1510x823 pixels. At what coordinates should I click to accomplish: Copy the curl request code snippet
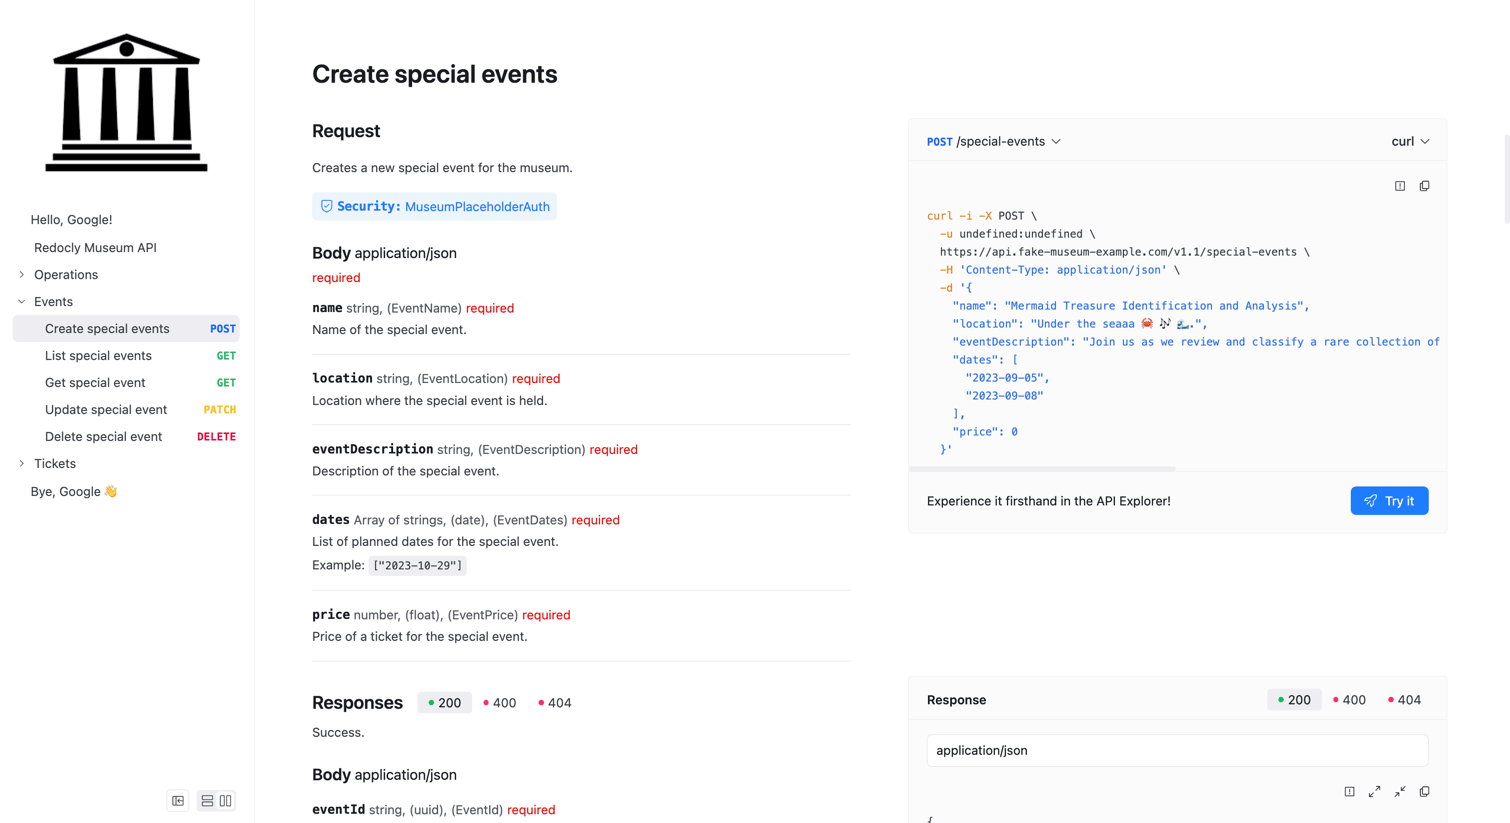click(1424, 185)
